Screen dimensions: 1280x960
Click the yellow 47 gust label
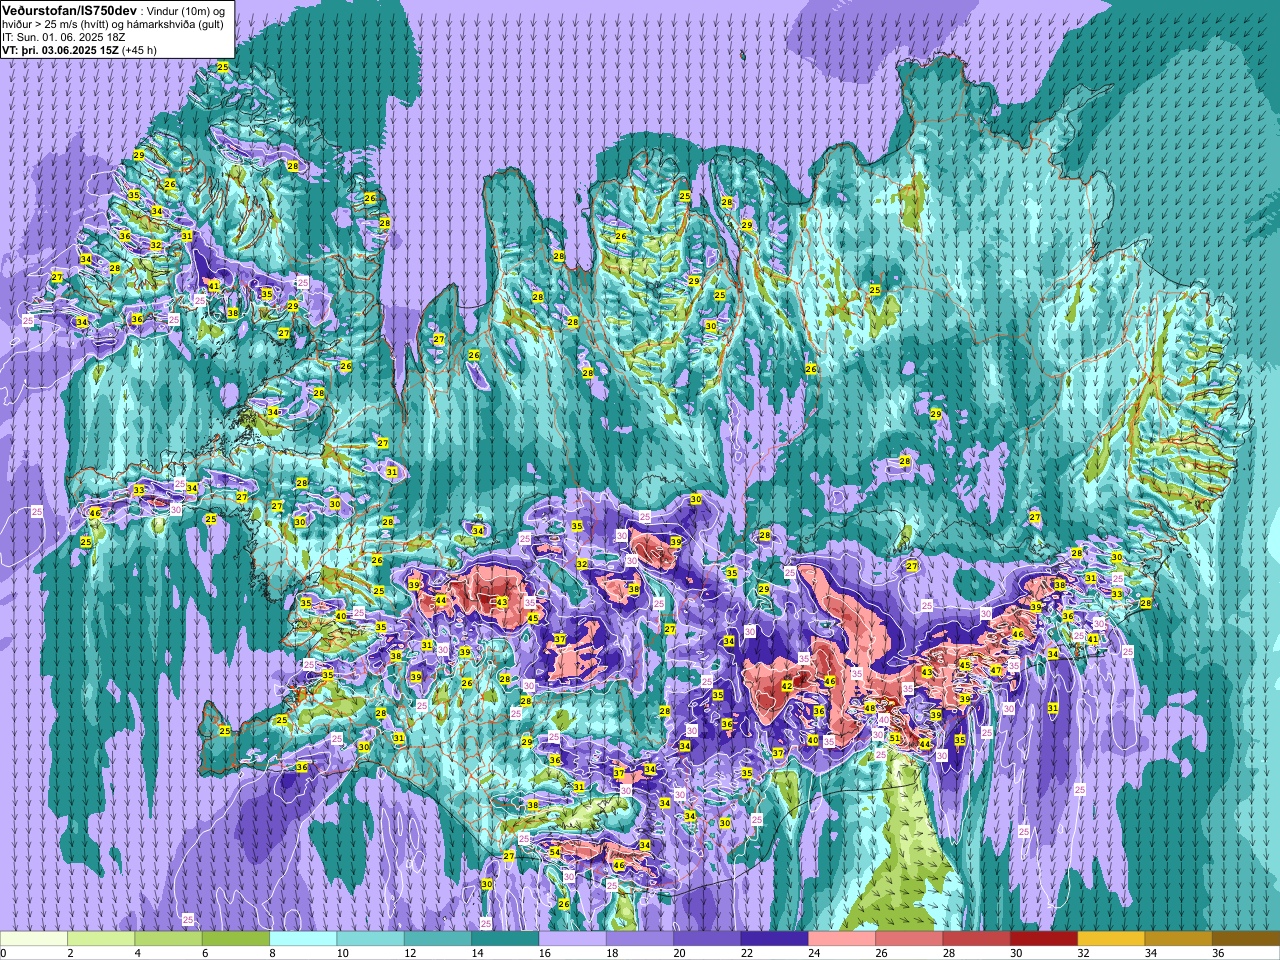[996, 670]
